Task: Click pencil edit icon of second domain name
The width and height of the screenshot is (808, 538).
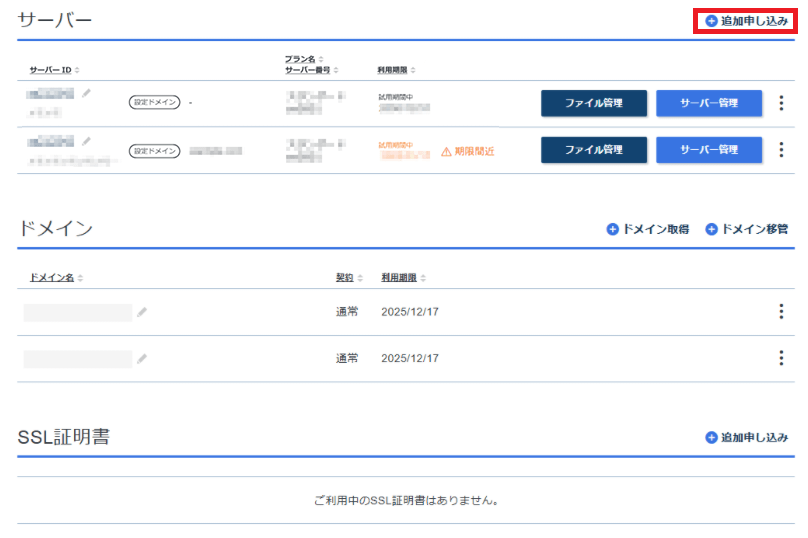Action: (x=142, y=359)
